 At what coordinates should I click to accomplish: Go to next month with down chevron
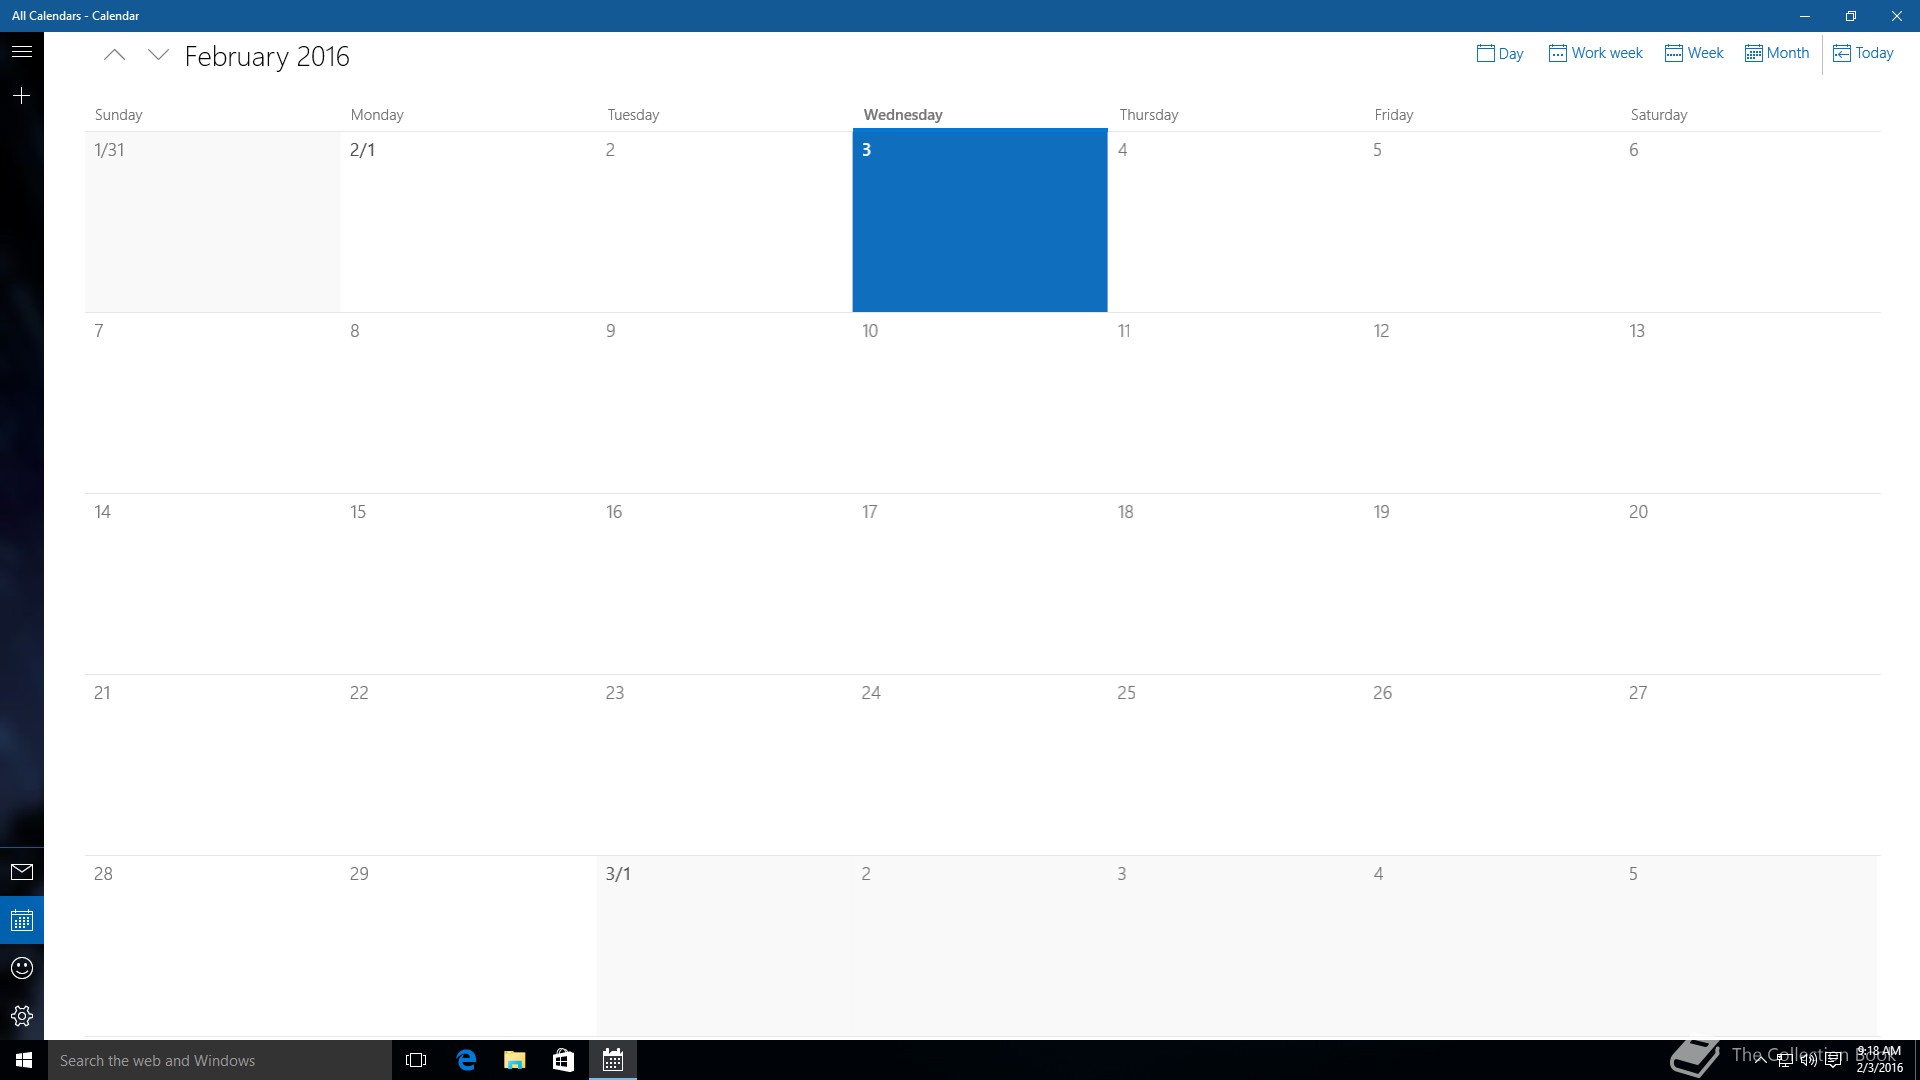[x=158, y=55]
